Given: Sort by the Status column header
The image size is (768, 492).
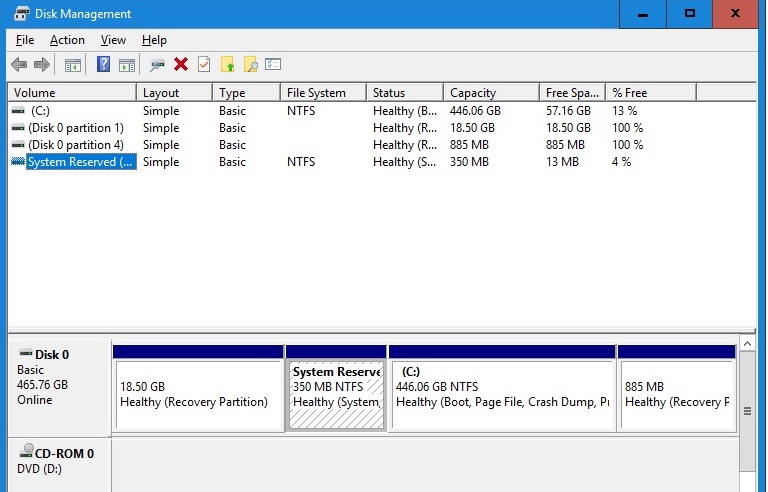Looking at the screenshot, I should point(405,93).
